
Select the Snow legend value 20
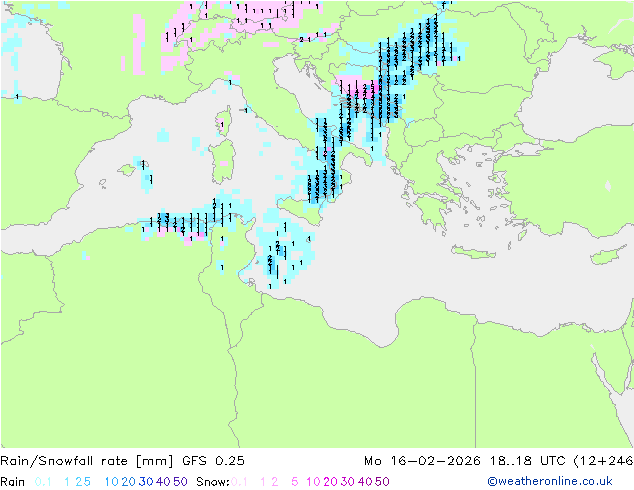point(330,482)
